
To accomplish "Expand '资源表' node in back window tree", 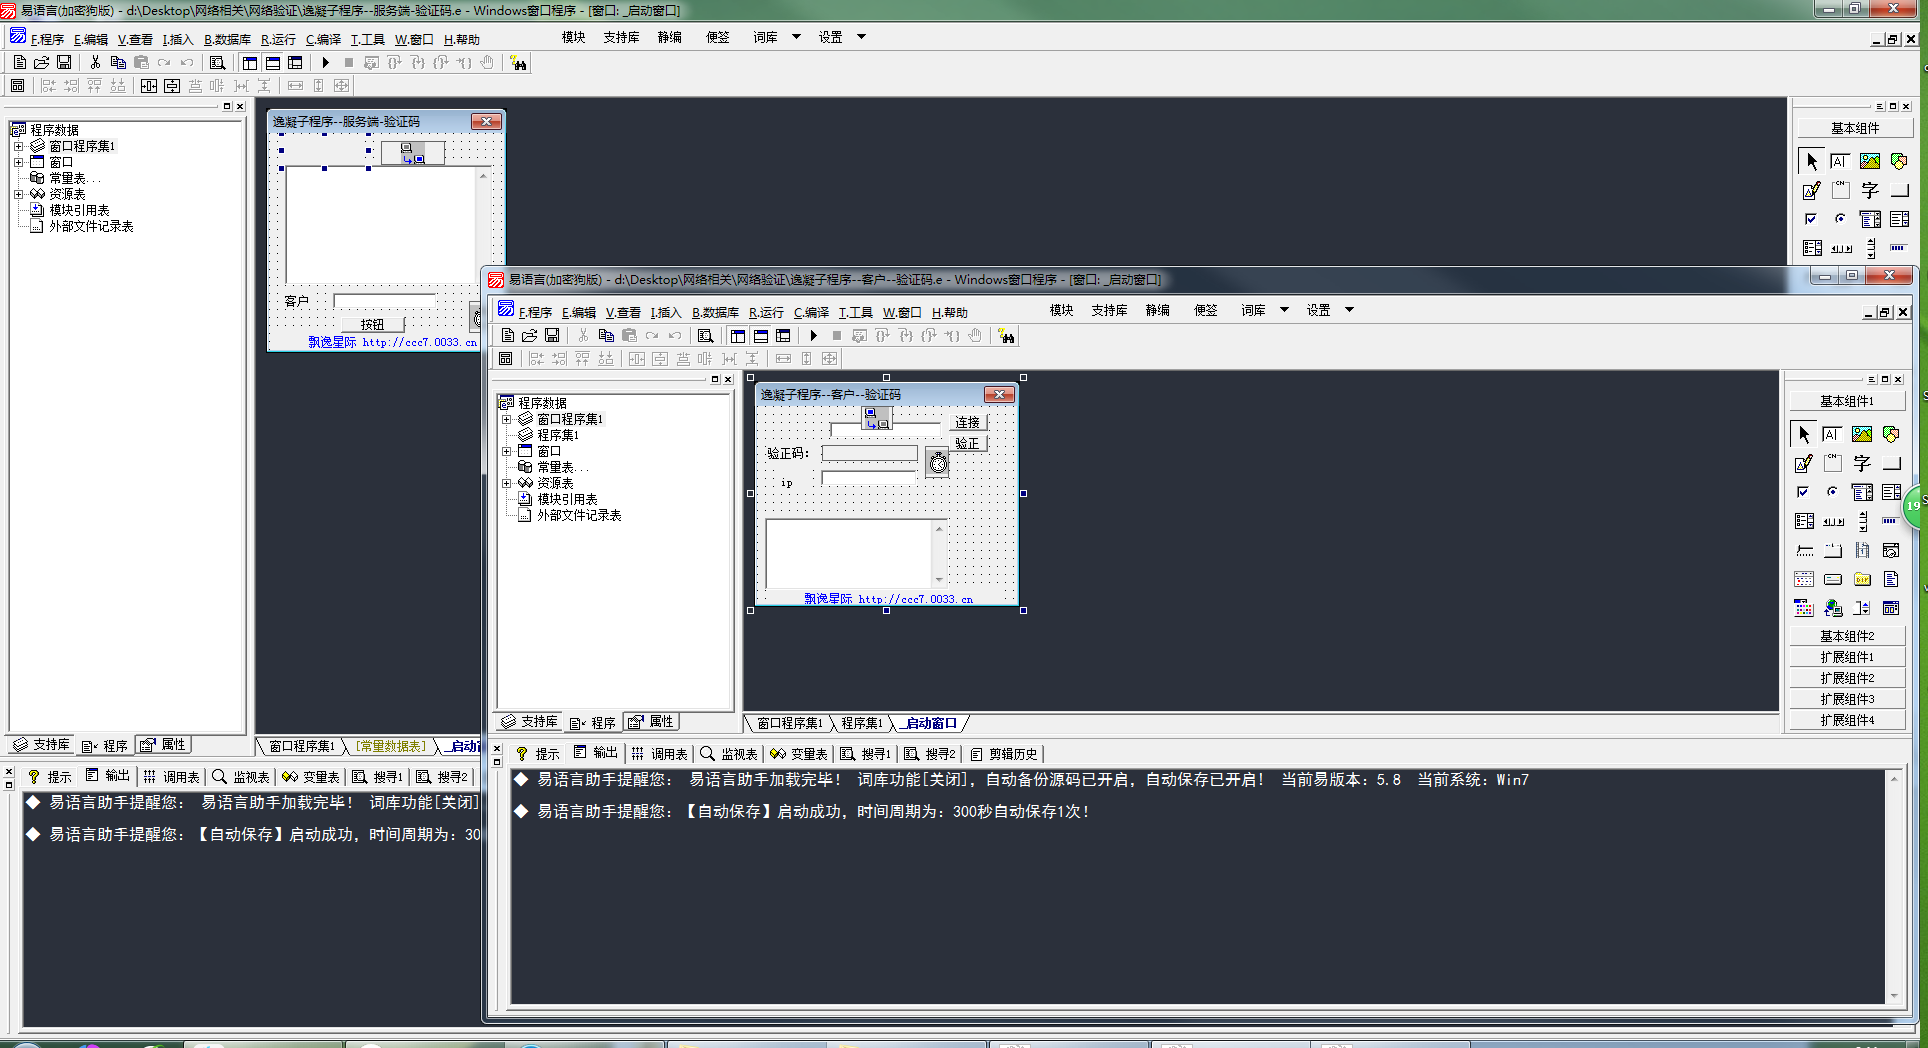I will pyautogui.click(x=18, y=194).
